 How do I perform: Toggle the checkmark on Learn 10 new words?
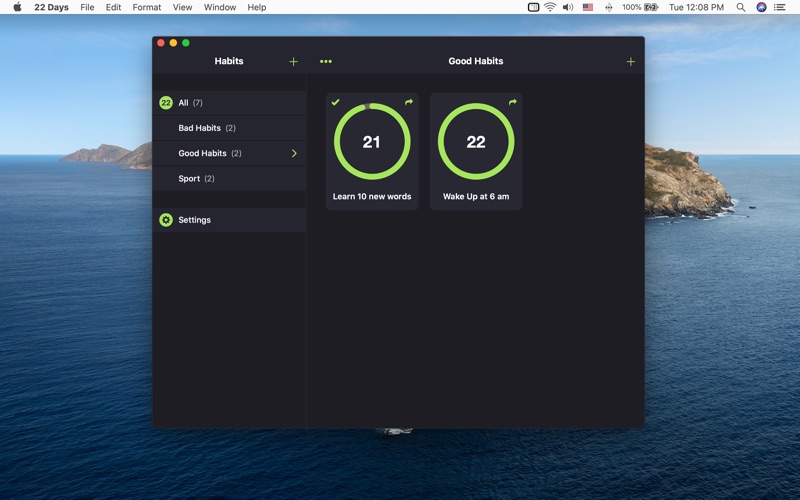point(336,102)
